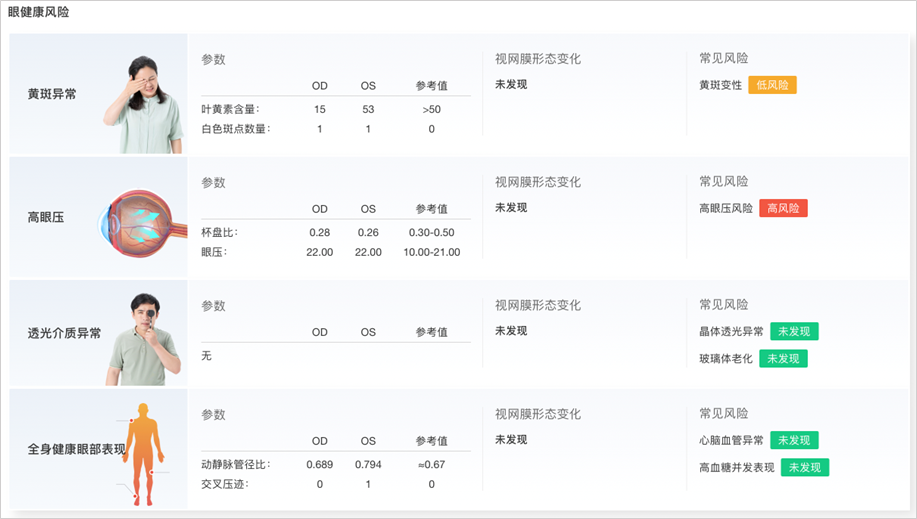
Task: Click the 玻璃体老化 risk label
Action: (x=726, y=359)
